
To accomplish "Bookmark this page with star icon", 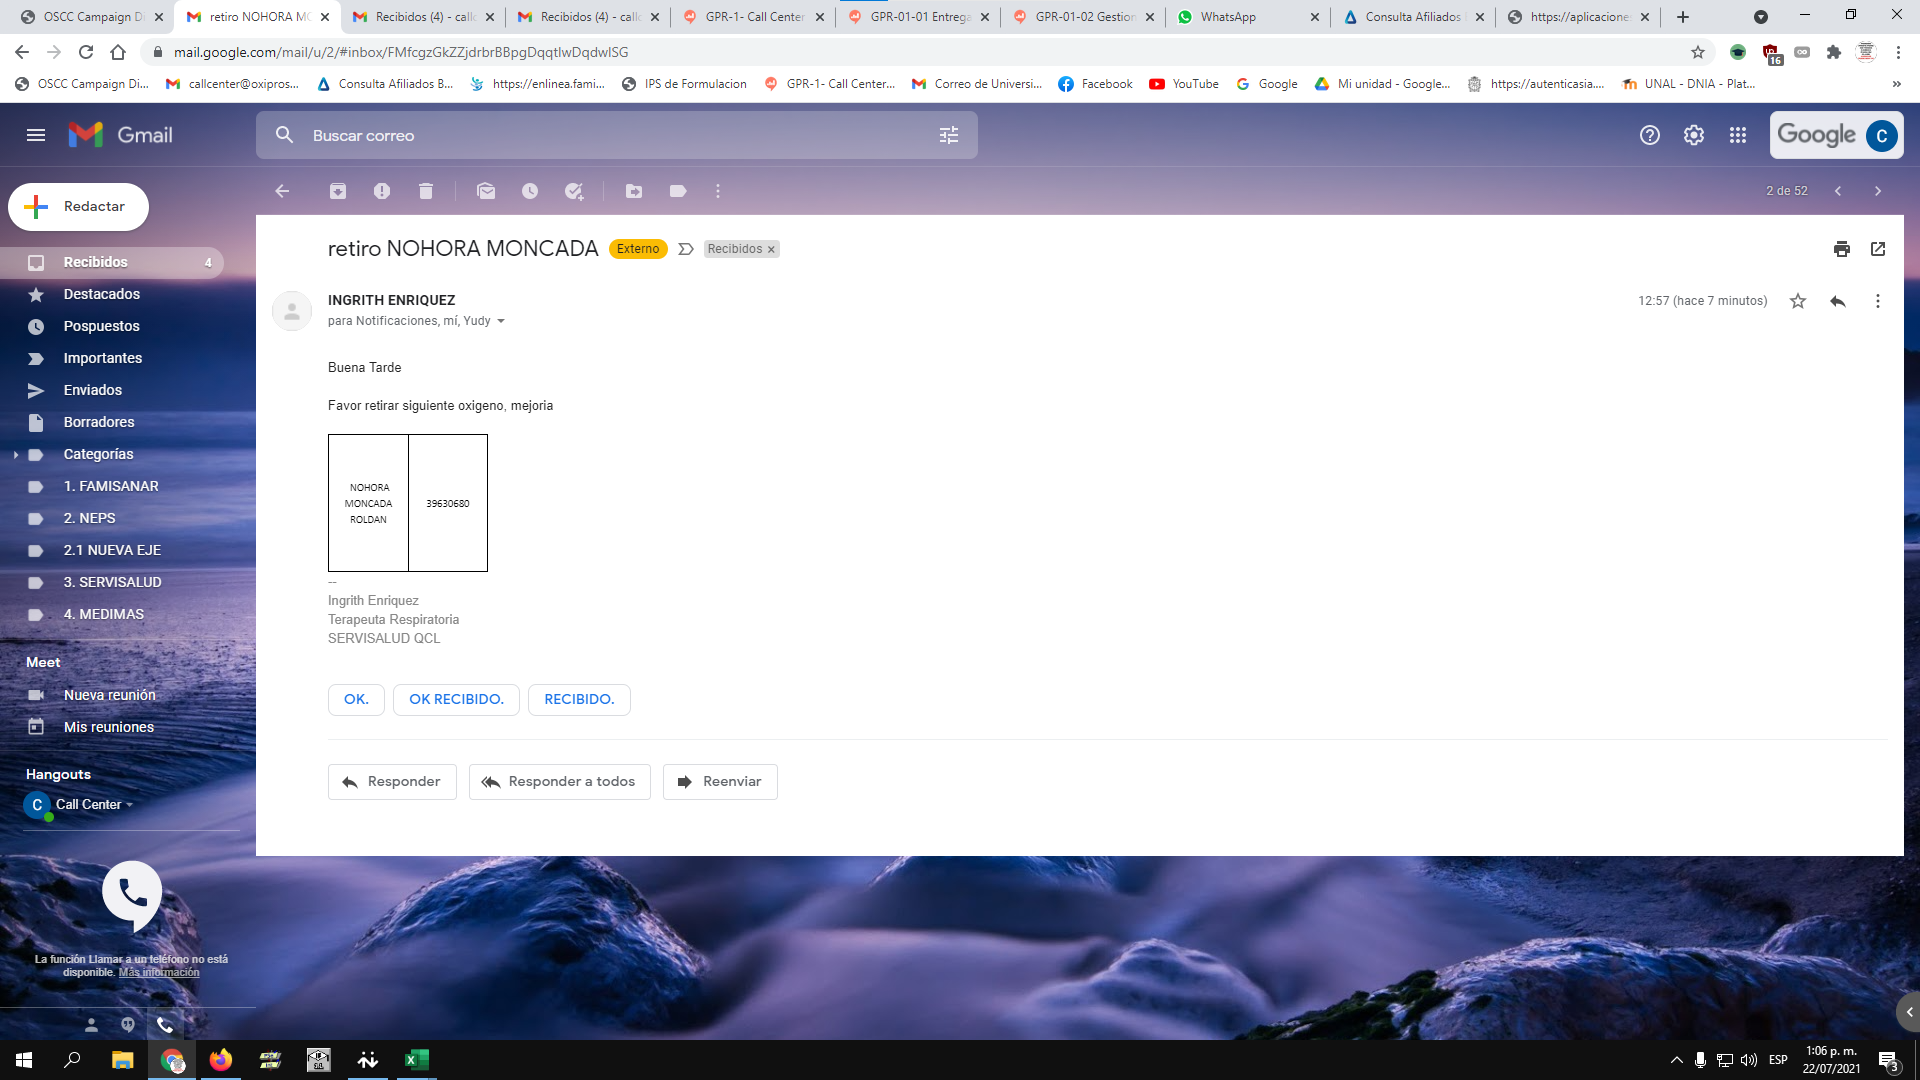I will [1698, 52].
